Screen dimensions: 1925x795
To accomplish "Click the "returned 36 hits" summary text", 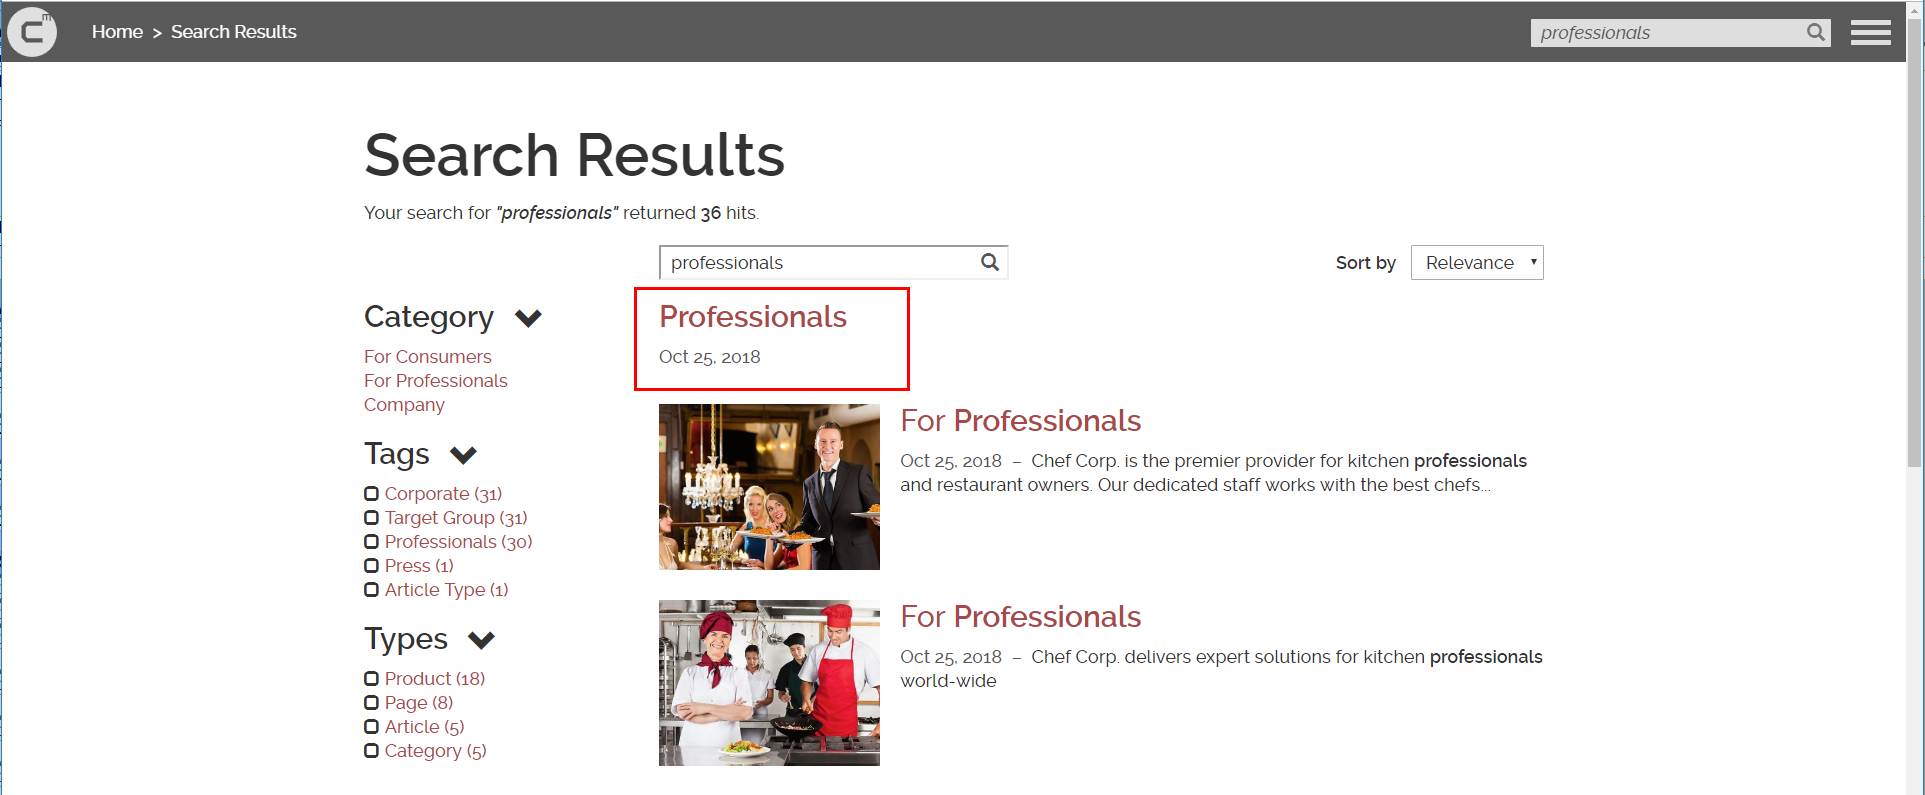I will pos(691,213).
